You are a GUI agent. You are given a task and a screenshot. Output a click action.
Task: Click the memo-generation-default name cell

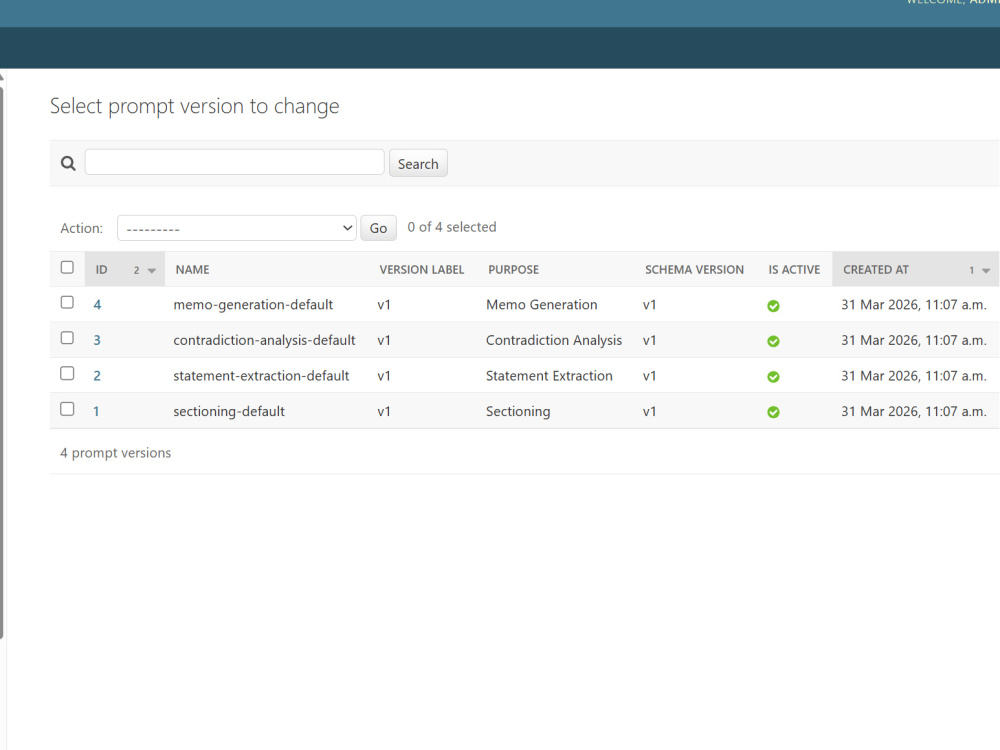pyautogui.click(x=253, y=305)
